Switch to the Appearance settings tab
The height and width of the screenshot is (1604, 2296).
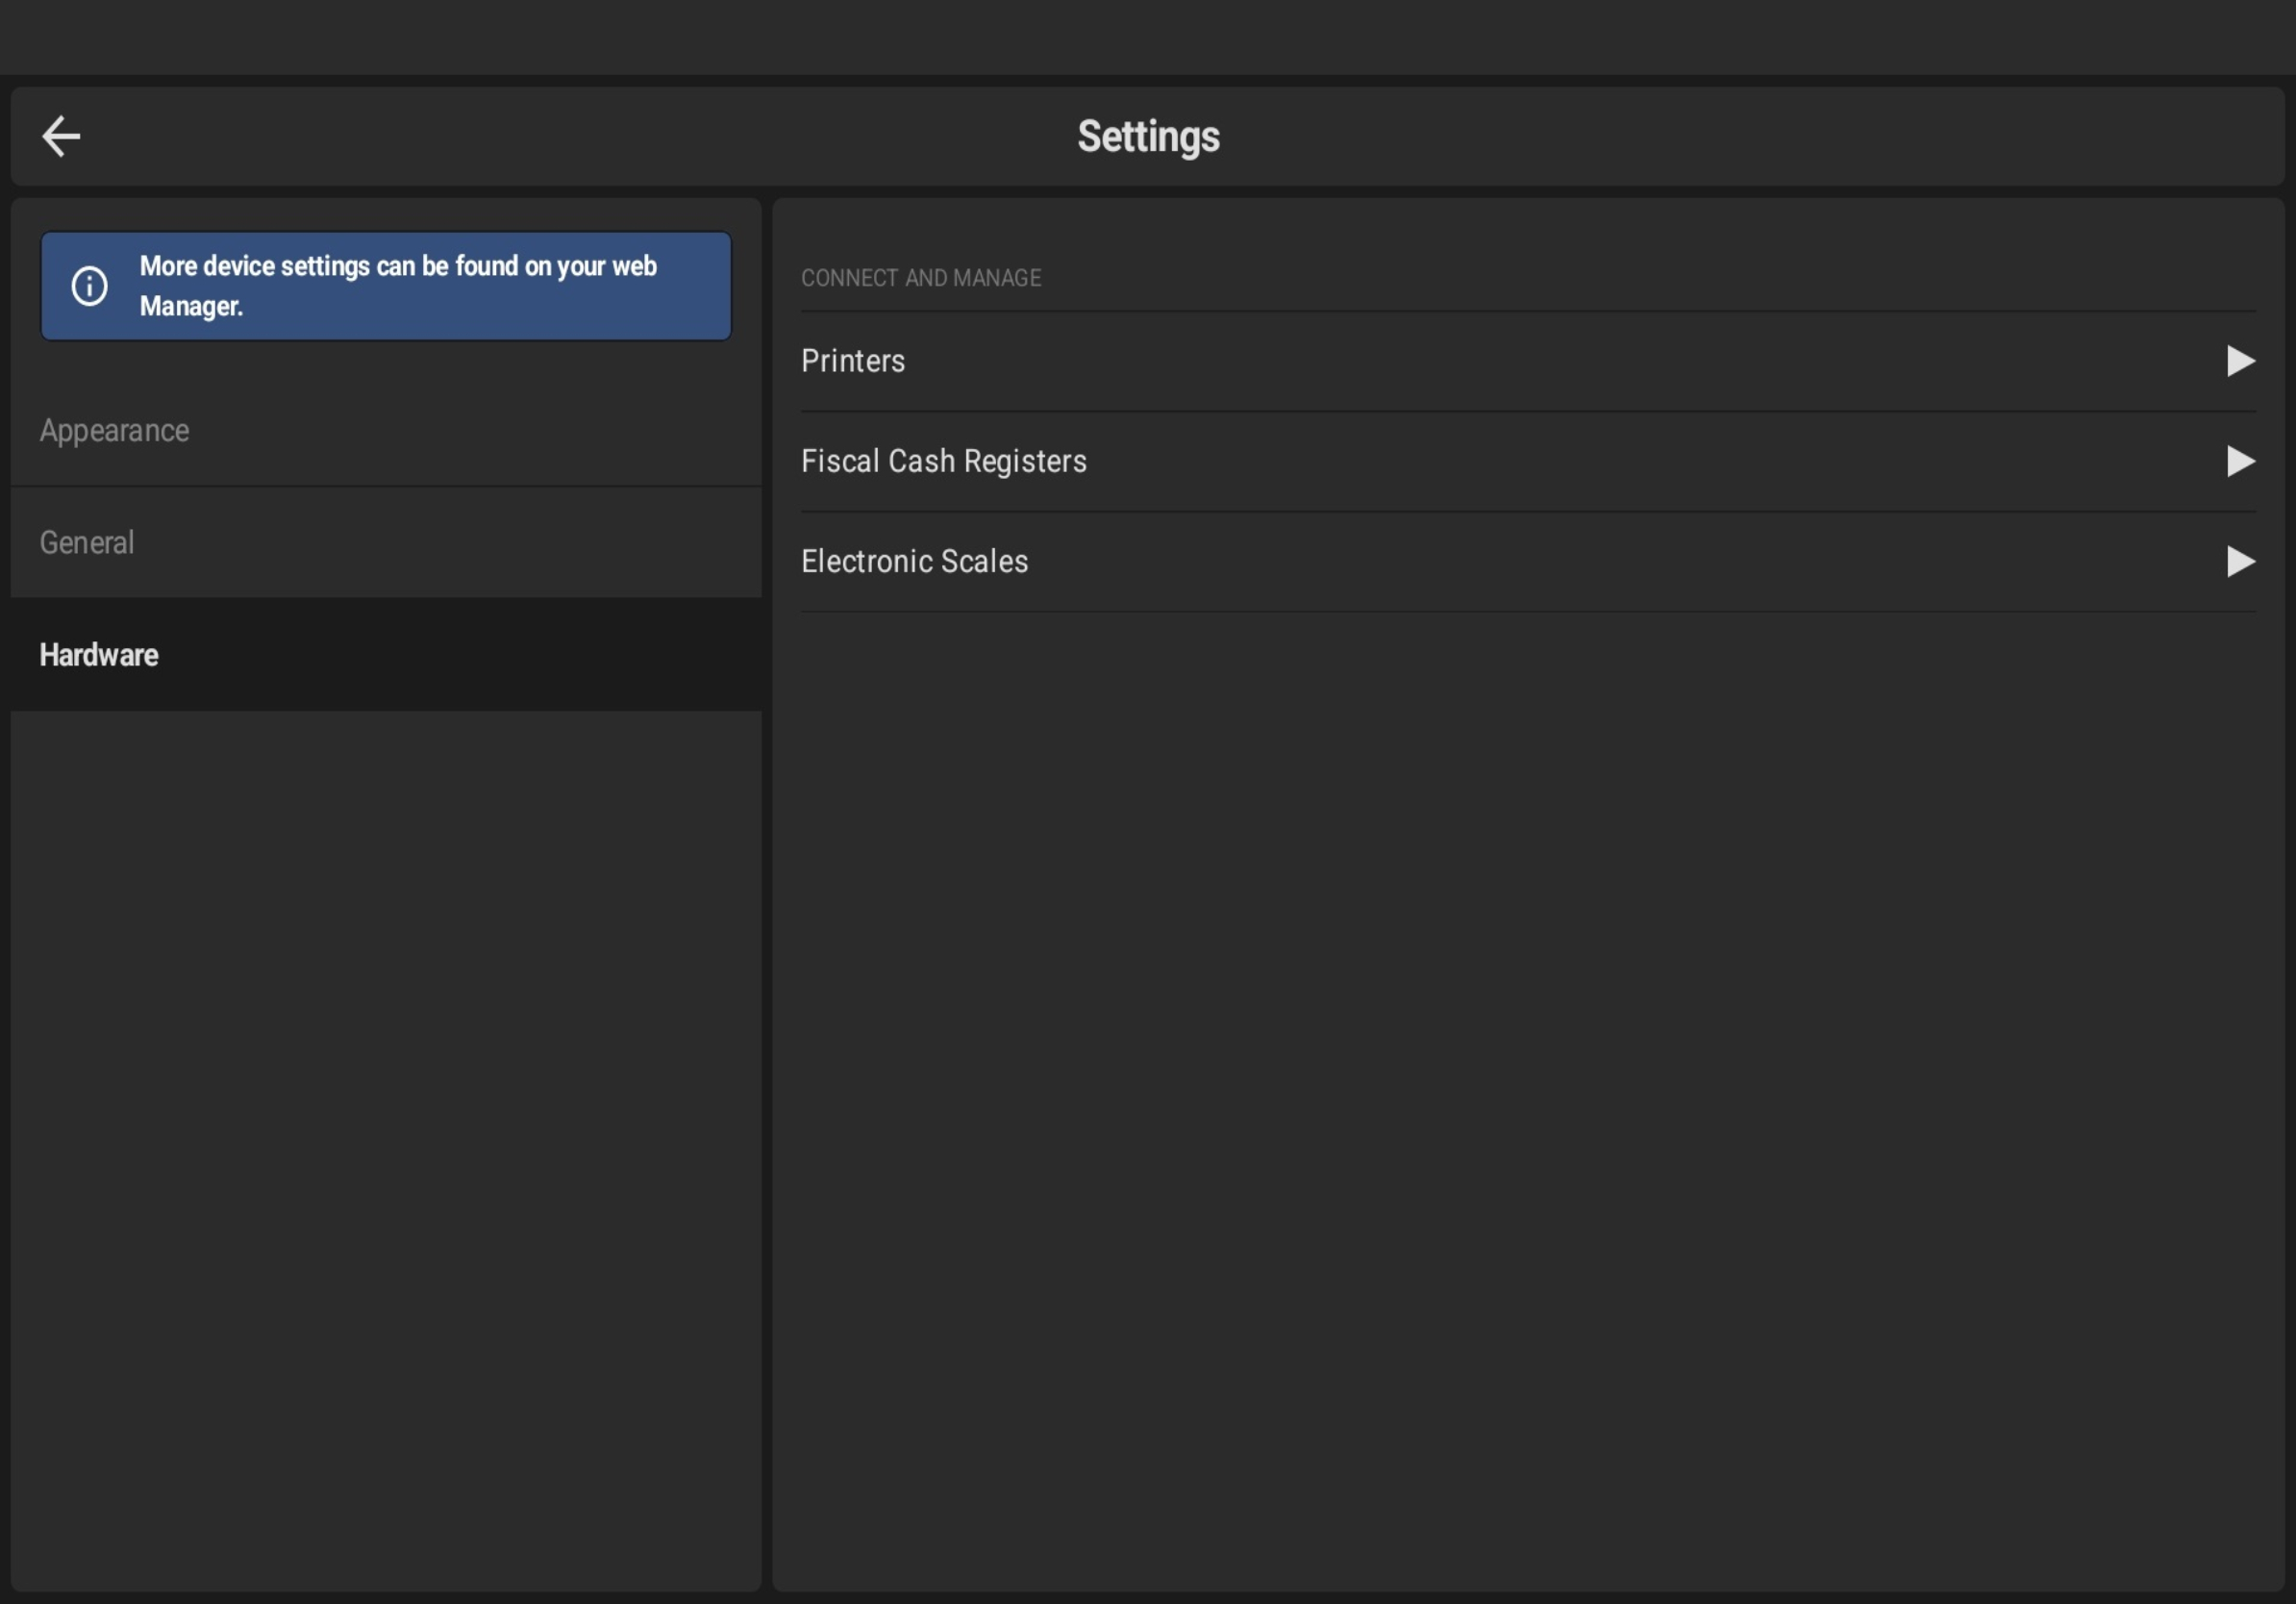click(x=114, y=431)
